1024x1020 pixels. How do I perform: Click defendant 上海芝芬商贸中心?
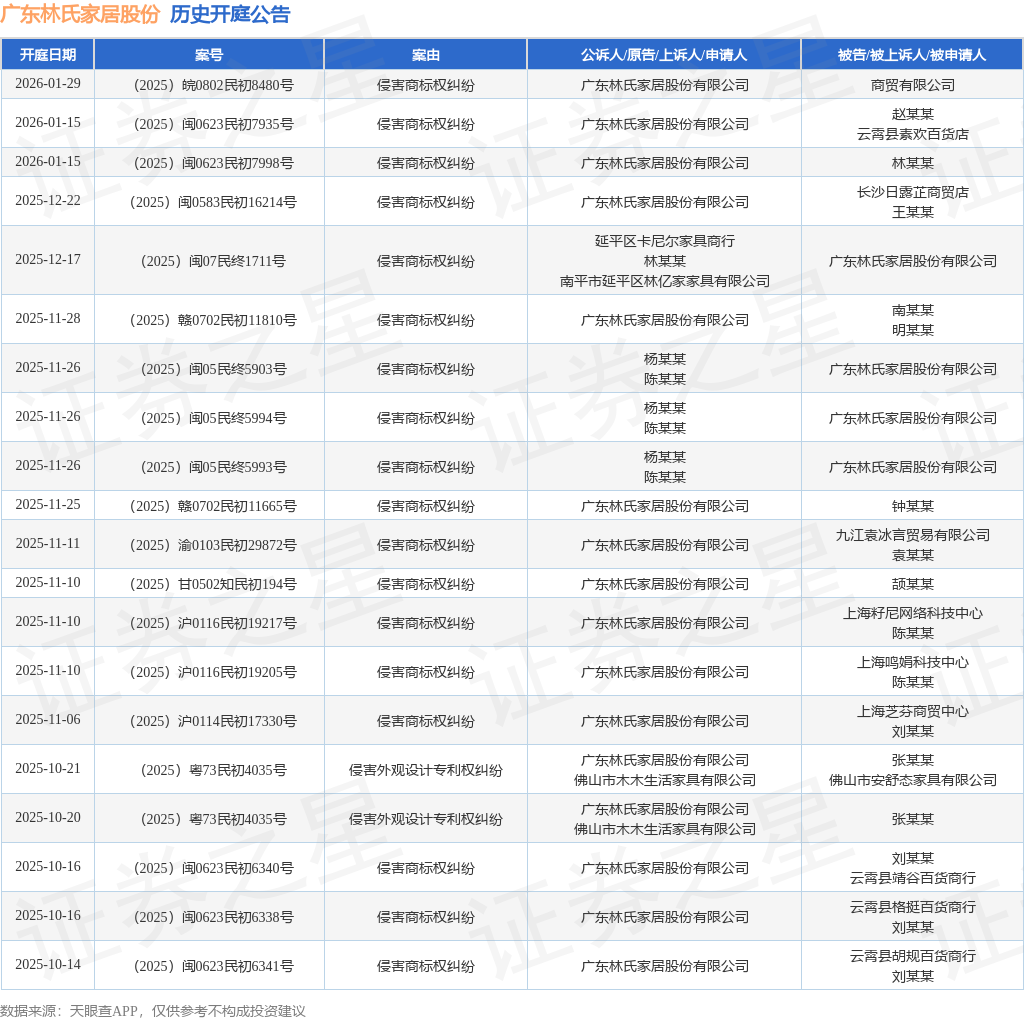pyautogui.click(x=912, y=711)
